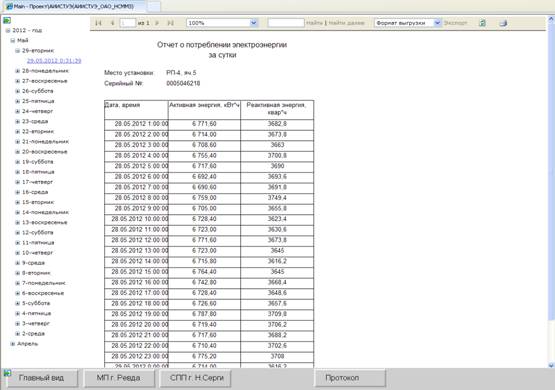
Task: Go to first report page
Action: tap(98, 23)
